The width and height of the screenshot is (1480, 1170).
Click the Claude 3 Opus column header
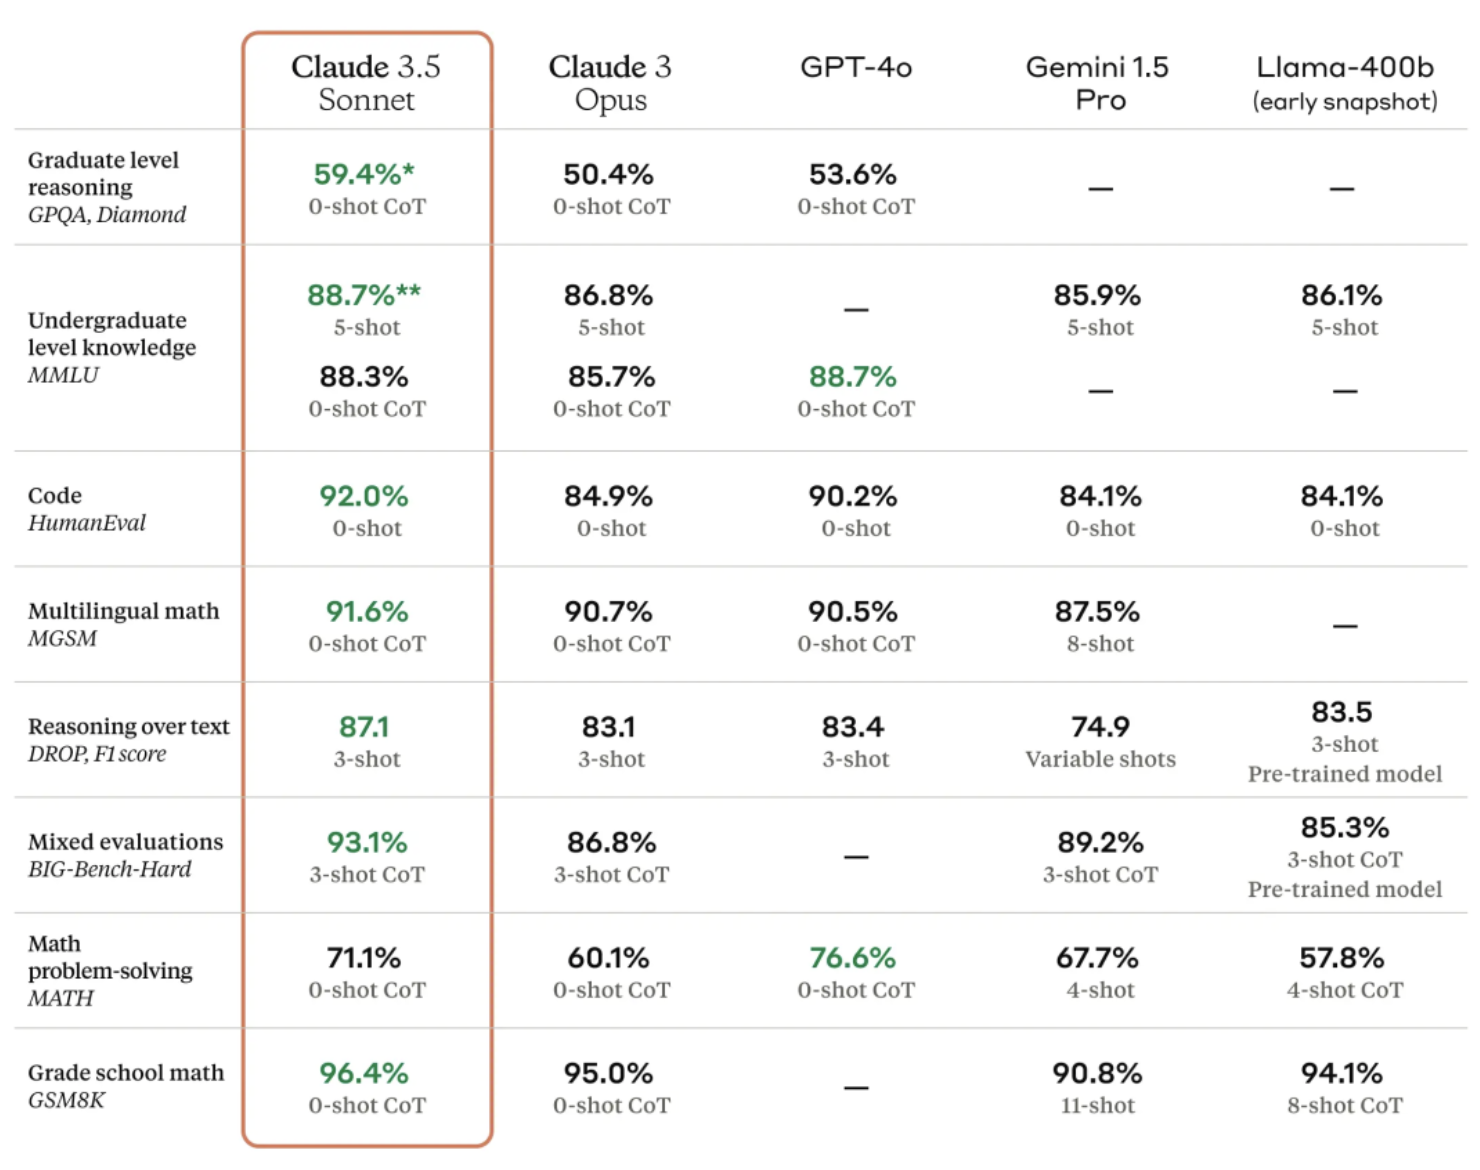click(x=610, y=82)
